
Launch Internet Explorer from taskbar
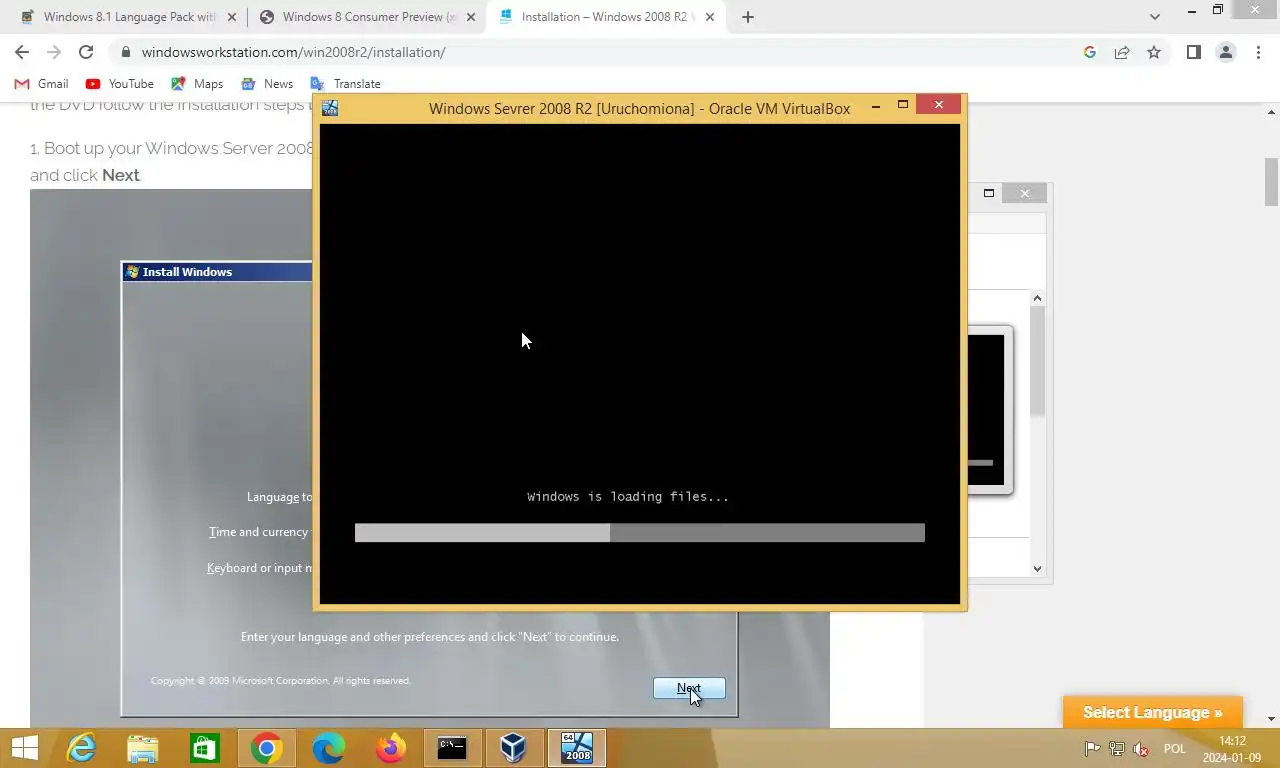click(81, 748)
